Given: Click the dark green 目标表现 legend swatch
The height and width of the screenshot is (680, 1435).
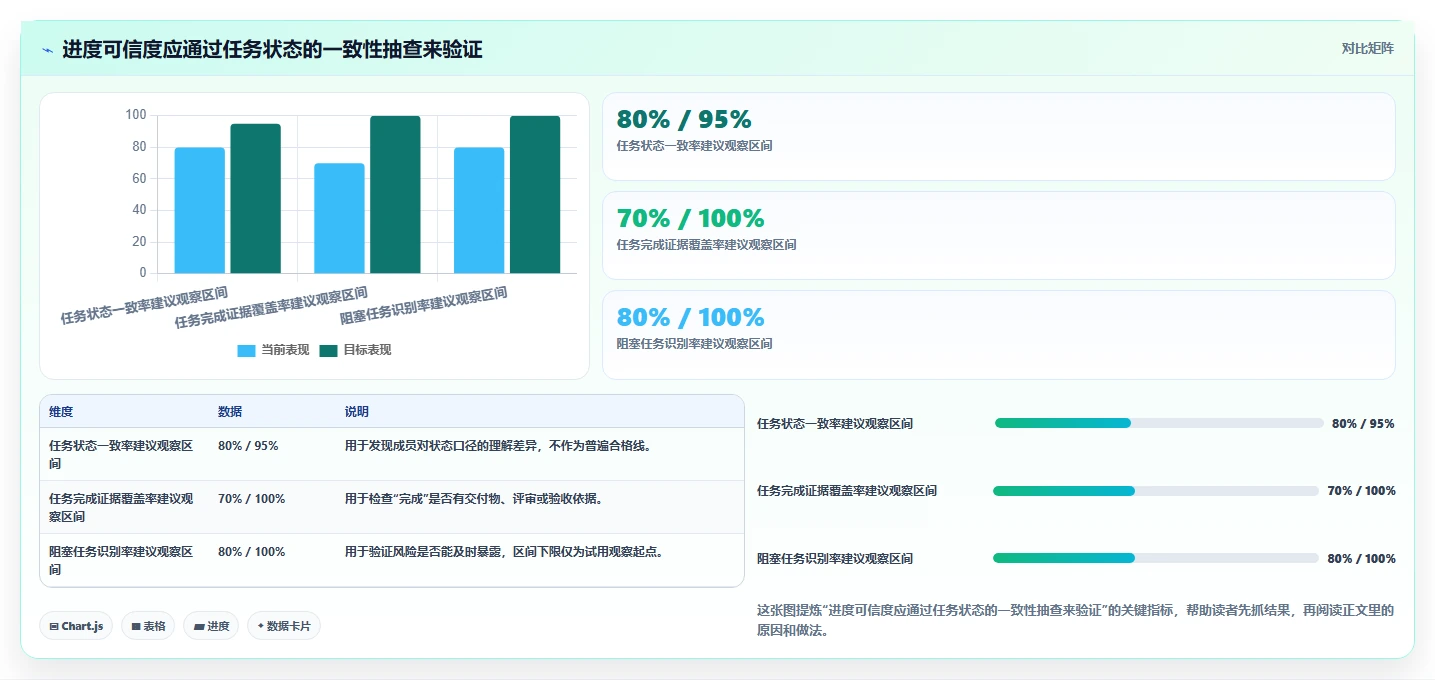Looking at the screenshot, I should pos(329,350).
